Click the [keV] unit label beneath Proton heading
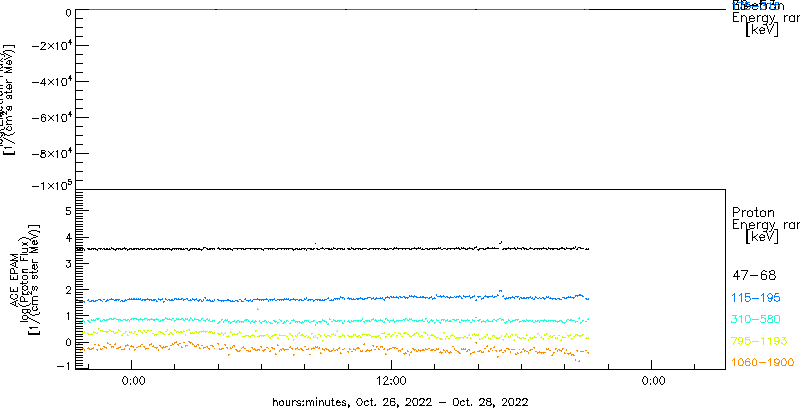This screenshot has height=410, width=800. [762, 237]
